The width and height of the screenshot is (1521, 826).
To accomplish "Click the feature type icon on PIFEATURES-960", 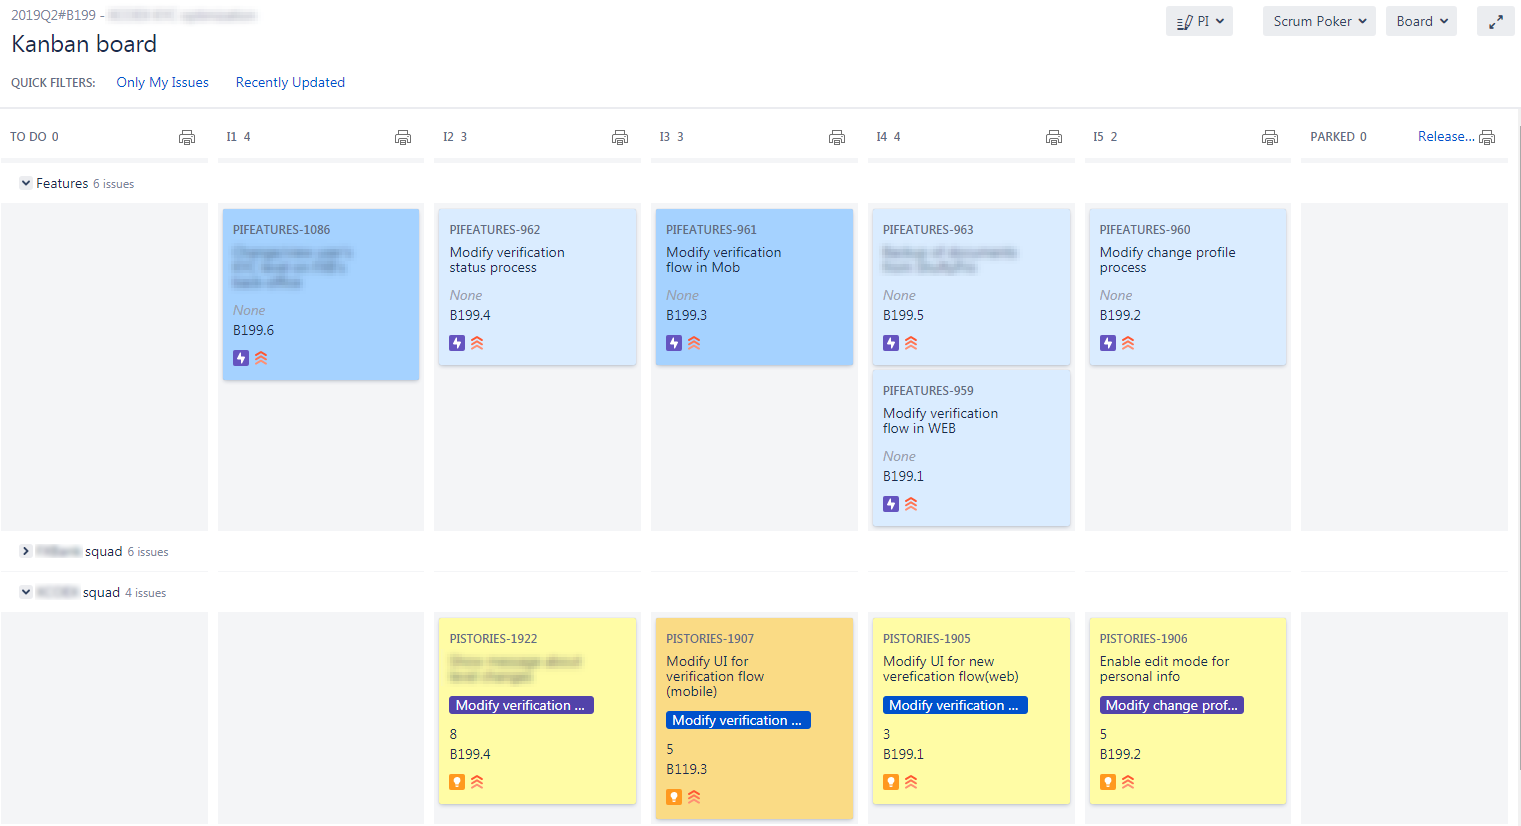I will [1108, 343].
